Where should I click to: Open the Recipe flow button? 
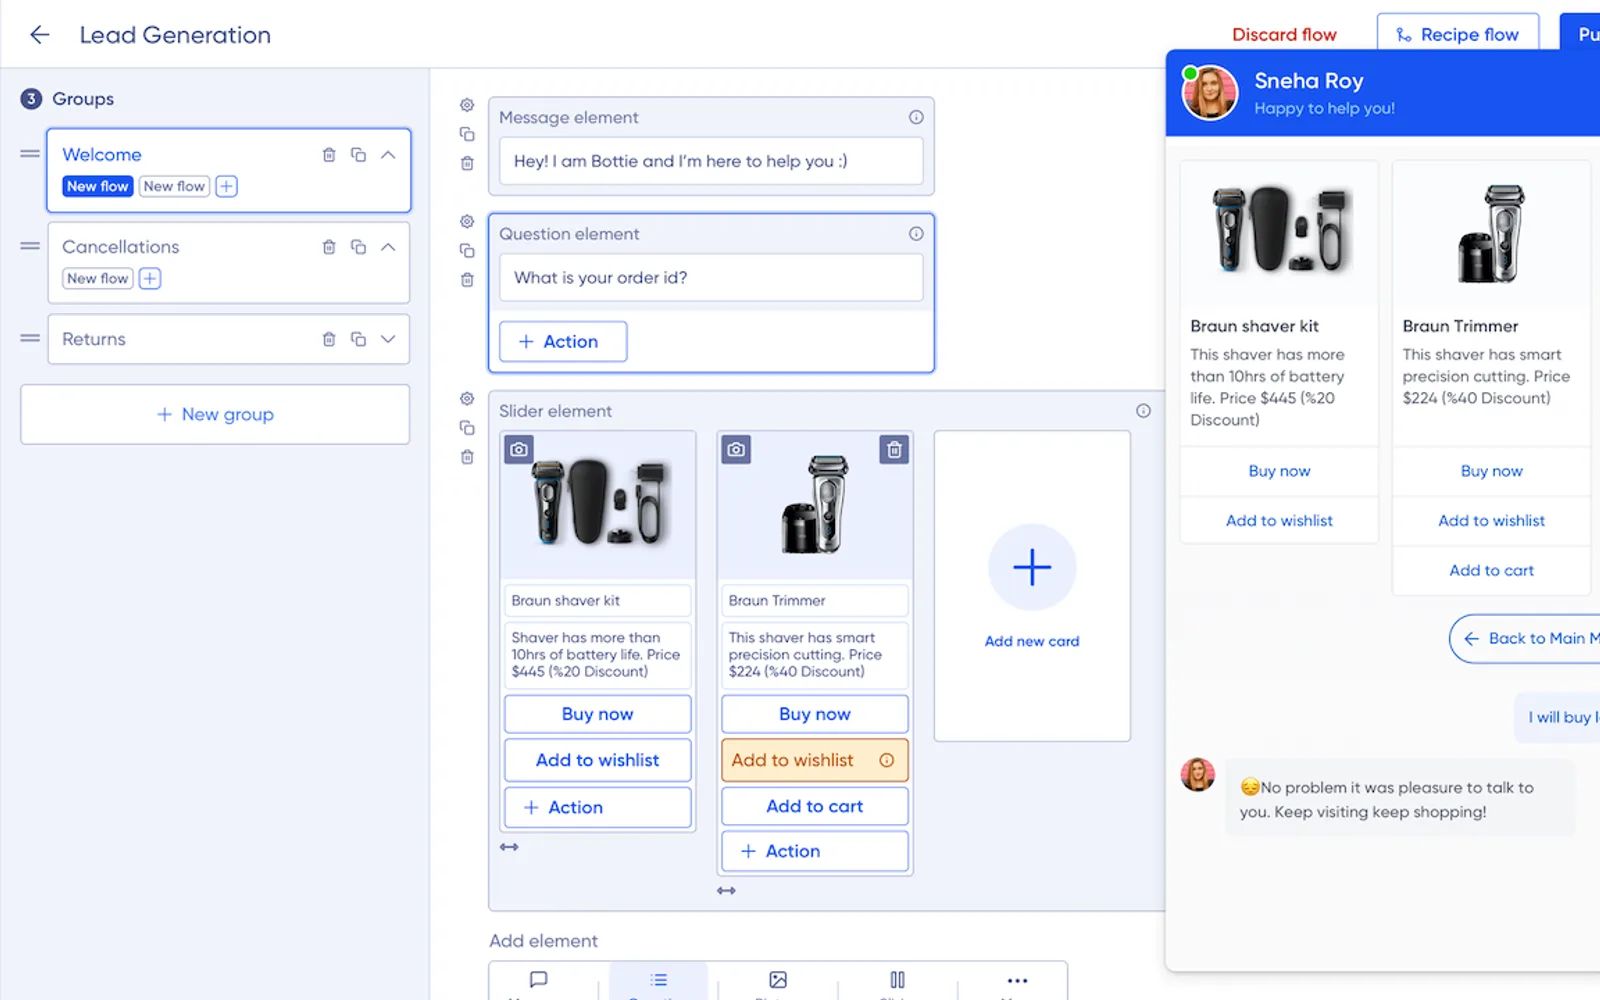click(1458, 35)
